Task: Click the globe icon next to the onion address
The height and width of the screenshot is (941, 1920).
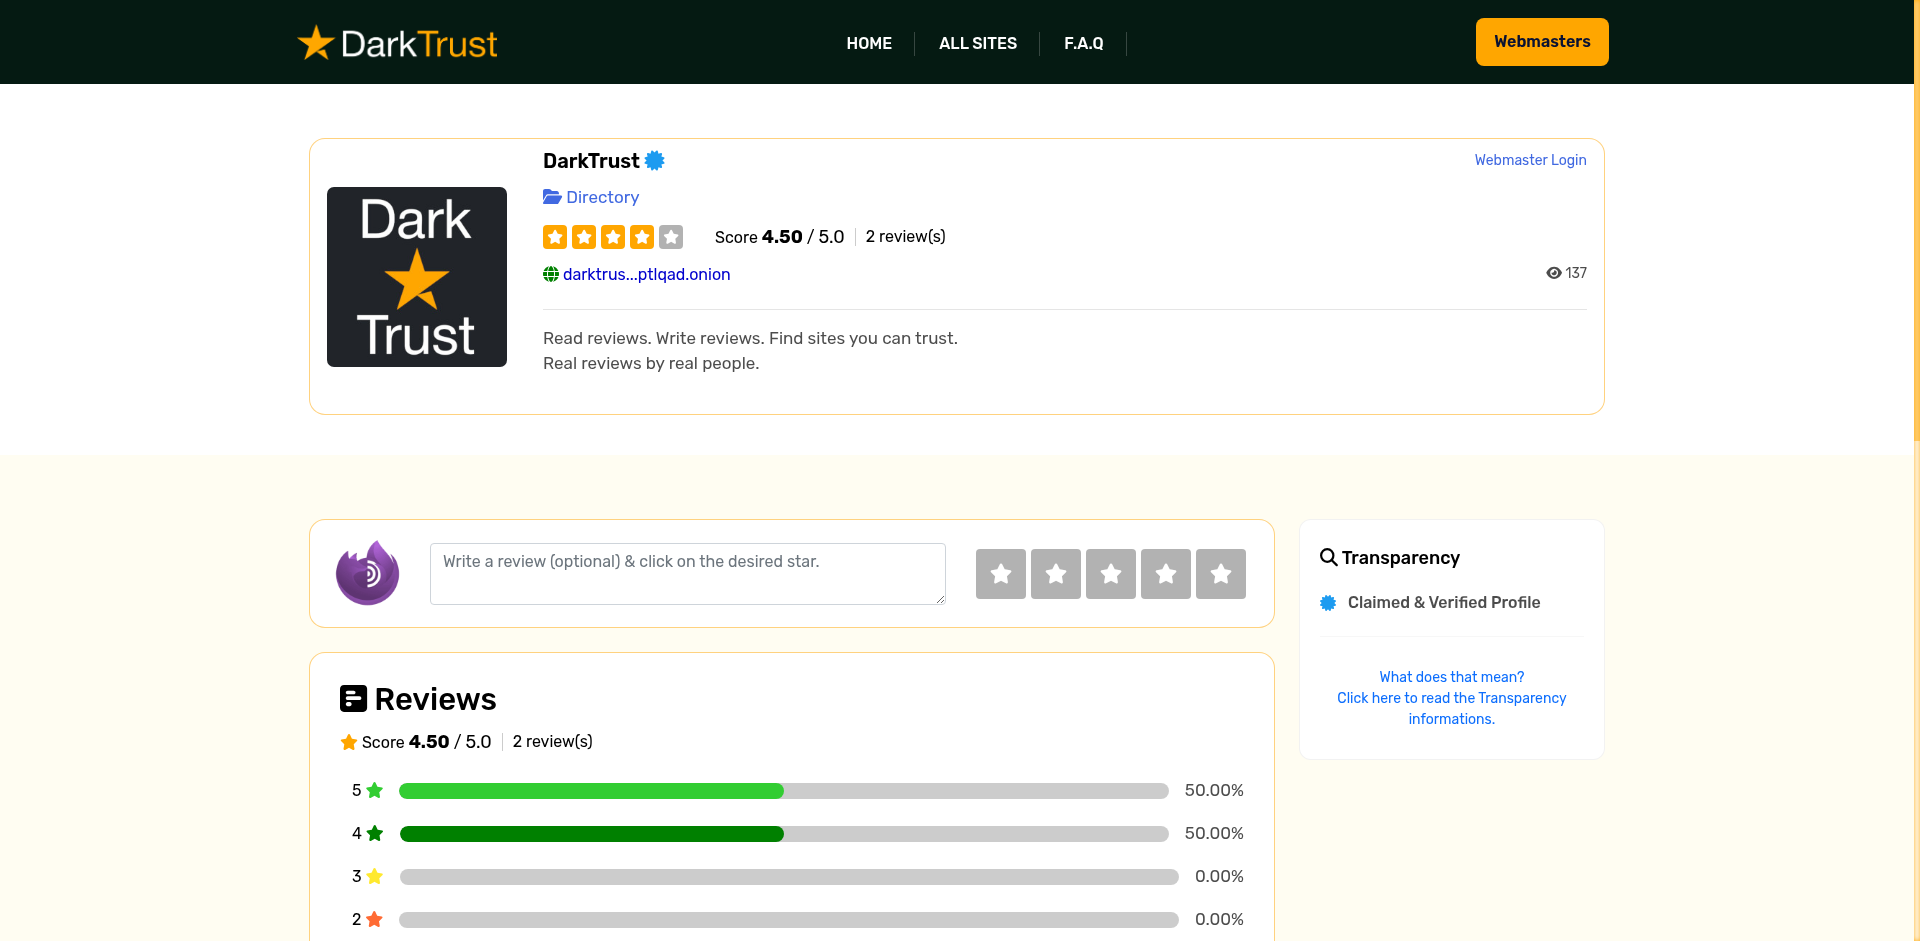Action: tap(550, 274)
